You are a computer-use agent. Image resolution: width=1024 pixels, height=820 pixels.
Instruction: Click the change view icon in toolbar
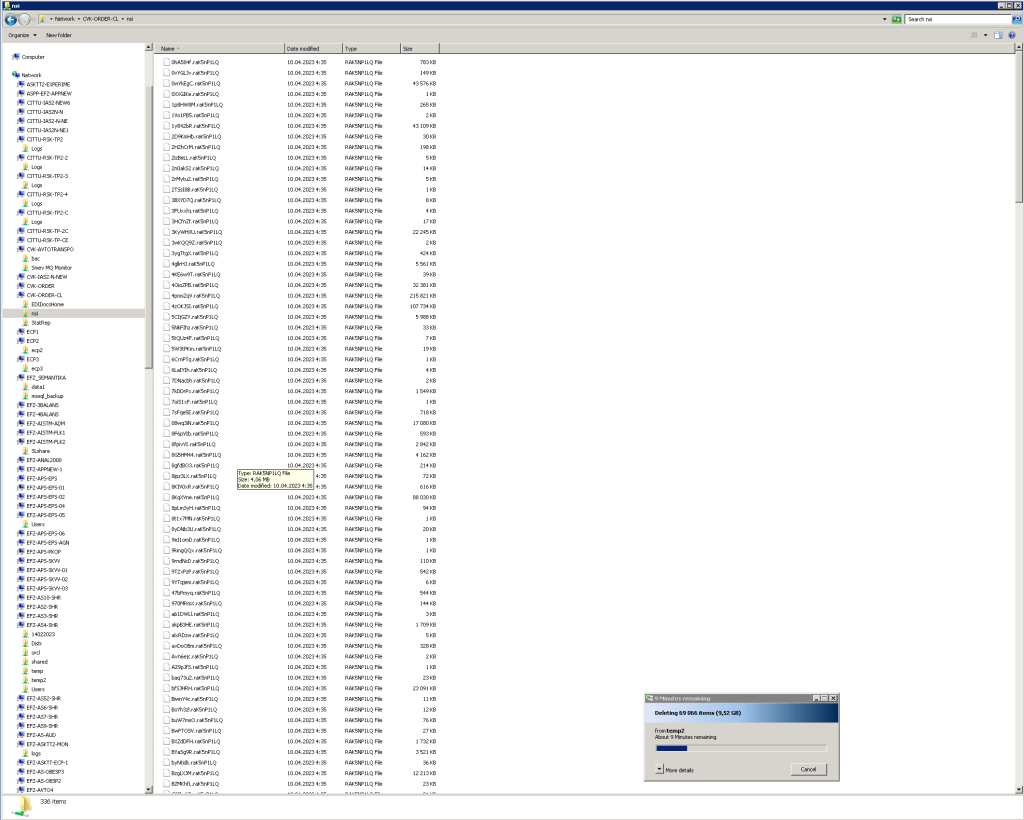point(973,35)
